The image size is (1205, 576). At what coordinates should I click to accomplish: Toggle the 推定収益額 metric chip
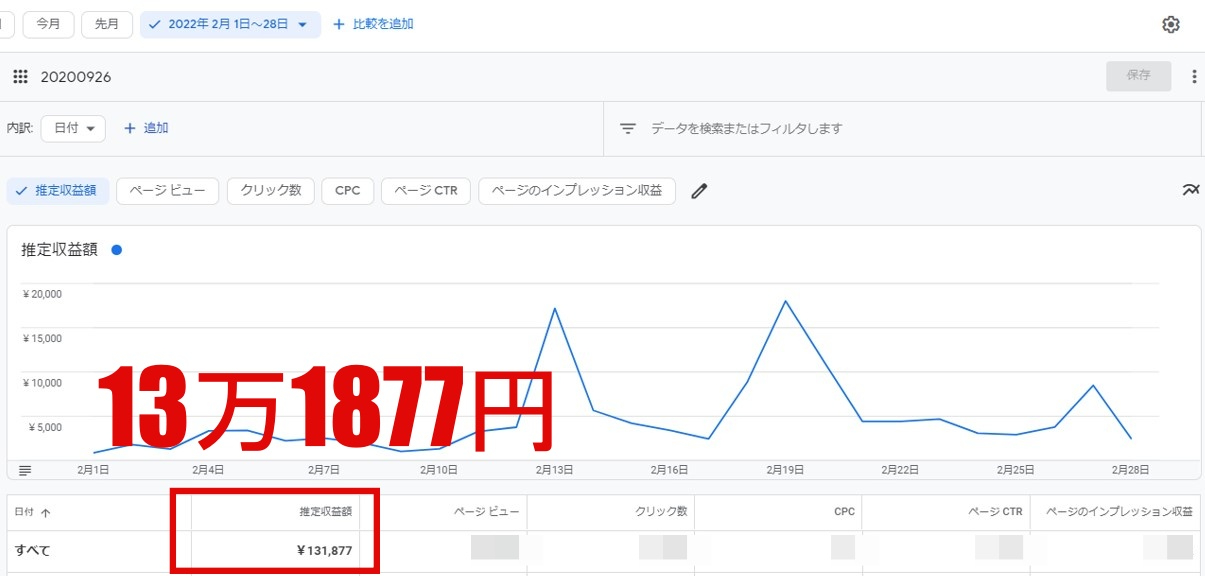tap(58, 191)
